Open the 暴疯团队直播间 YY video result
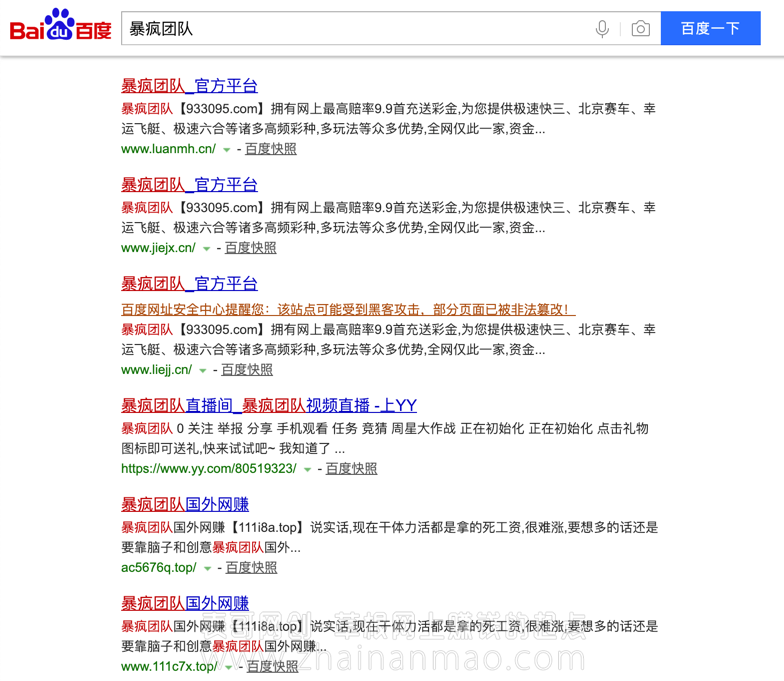 (269, 406)
